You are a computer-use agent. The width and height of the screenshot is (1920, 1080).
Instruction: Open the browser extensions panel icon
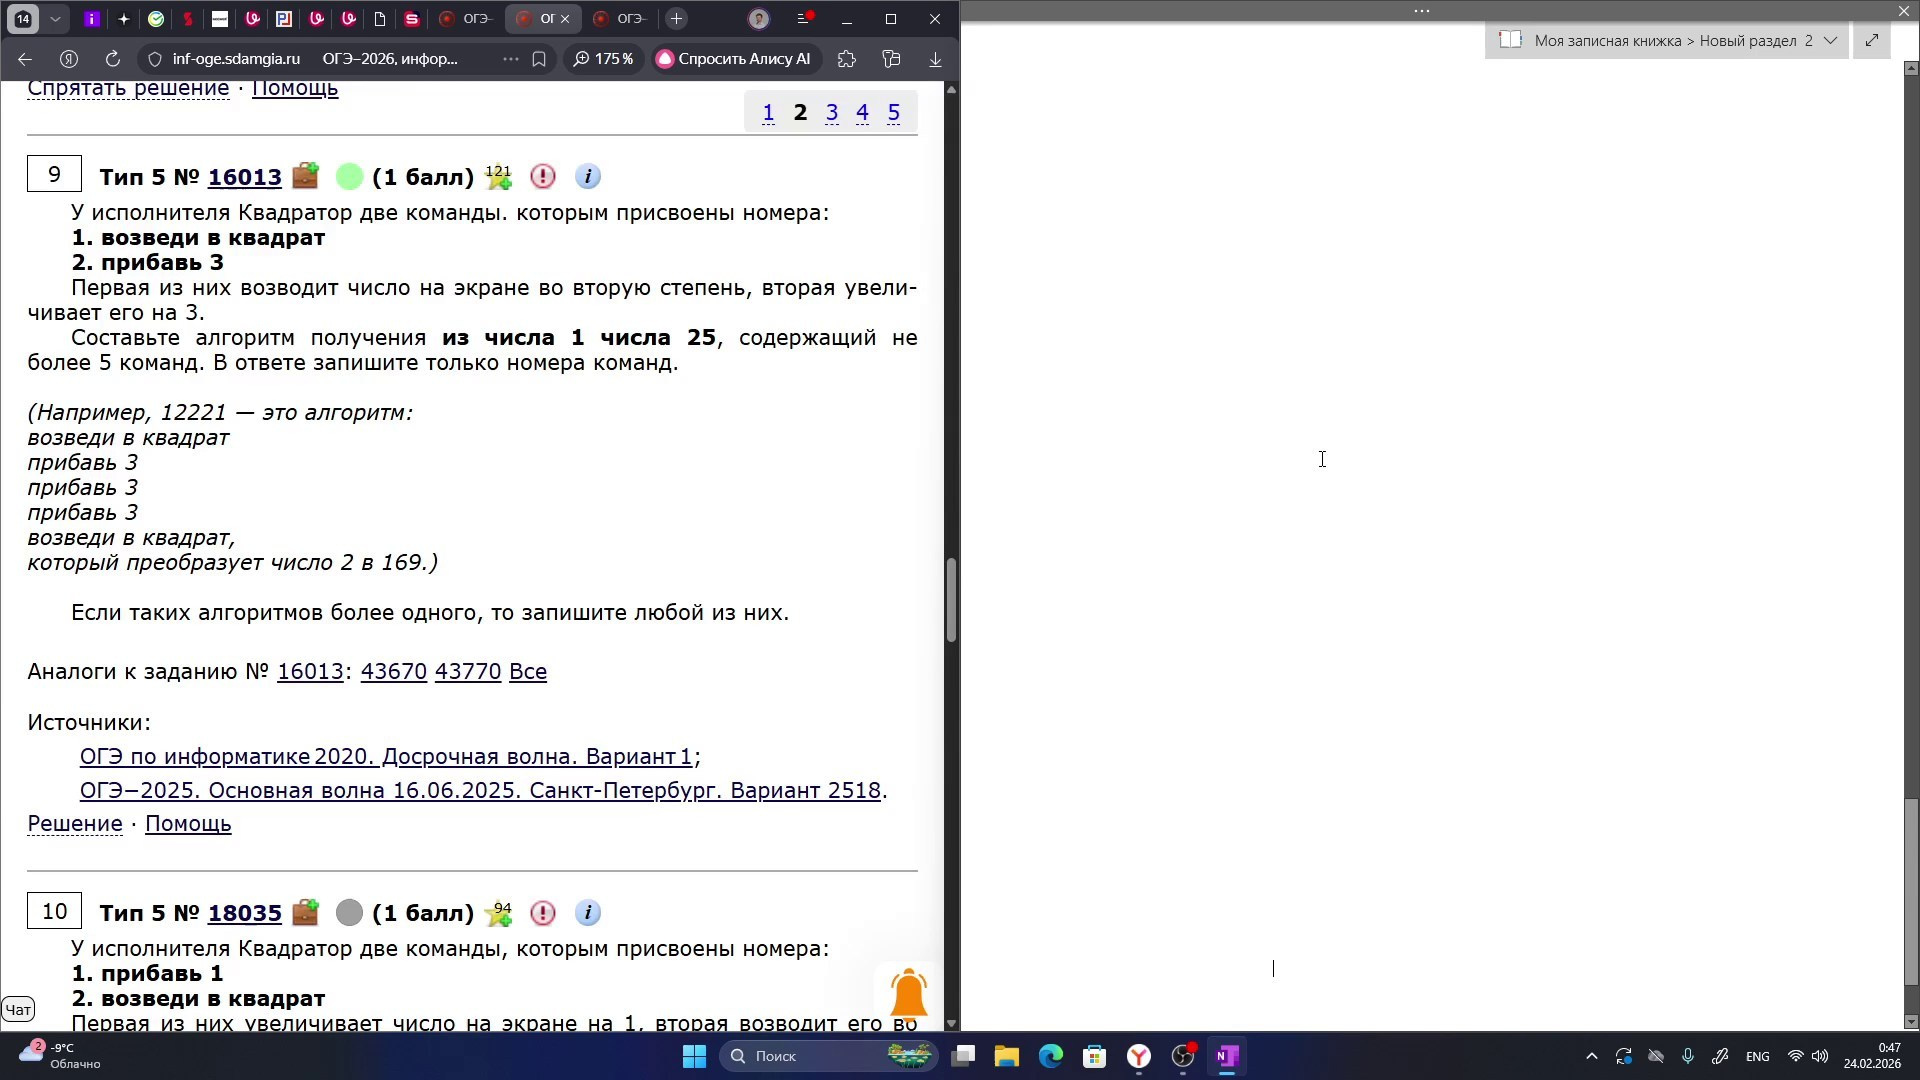point(846,59)
